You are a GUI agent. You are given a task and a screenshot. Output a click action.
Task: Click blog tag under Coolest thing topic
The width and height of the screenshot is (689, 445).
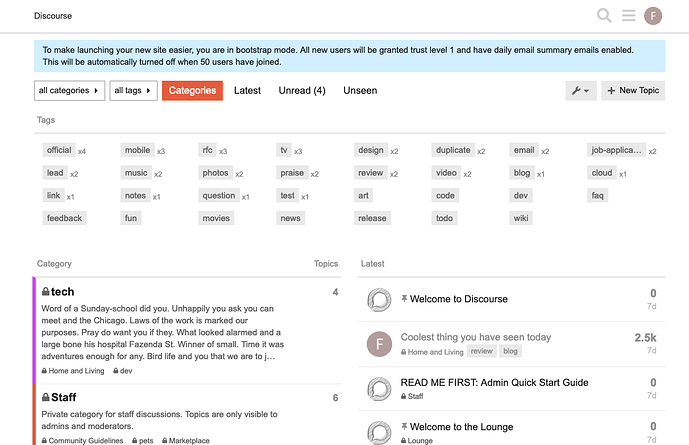click(510, 351)
